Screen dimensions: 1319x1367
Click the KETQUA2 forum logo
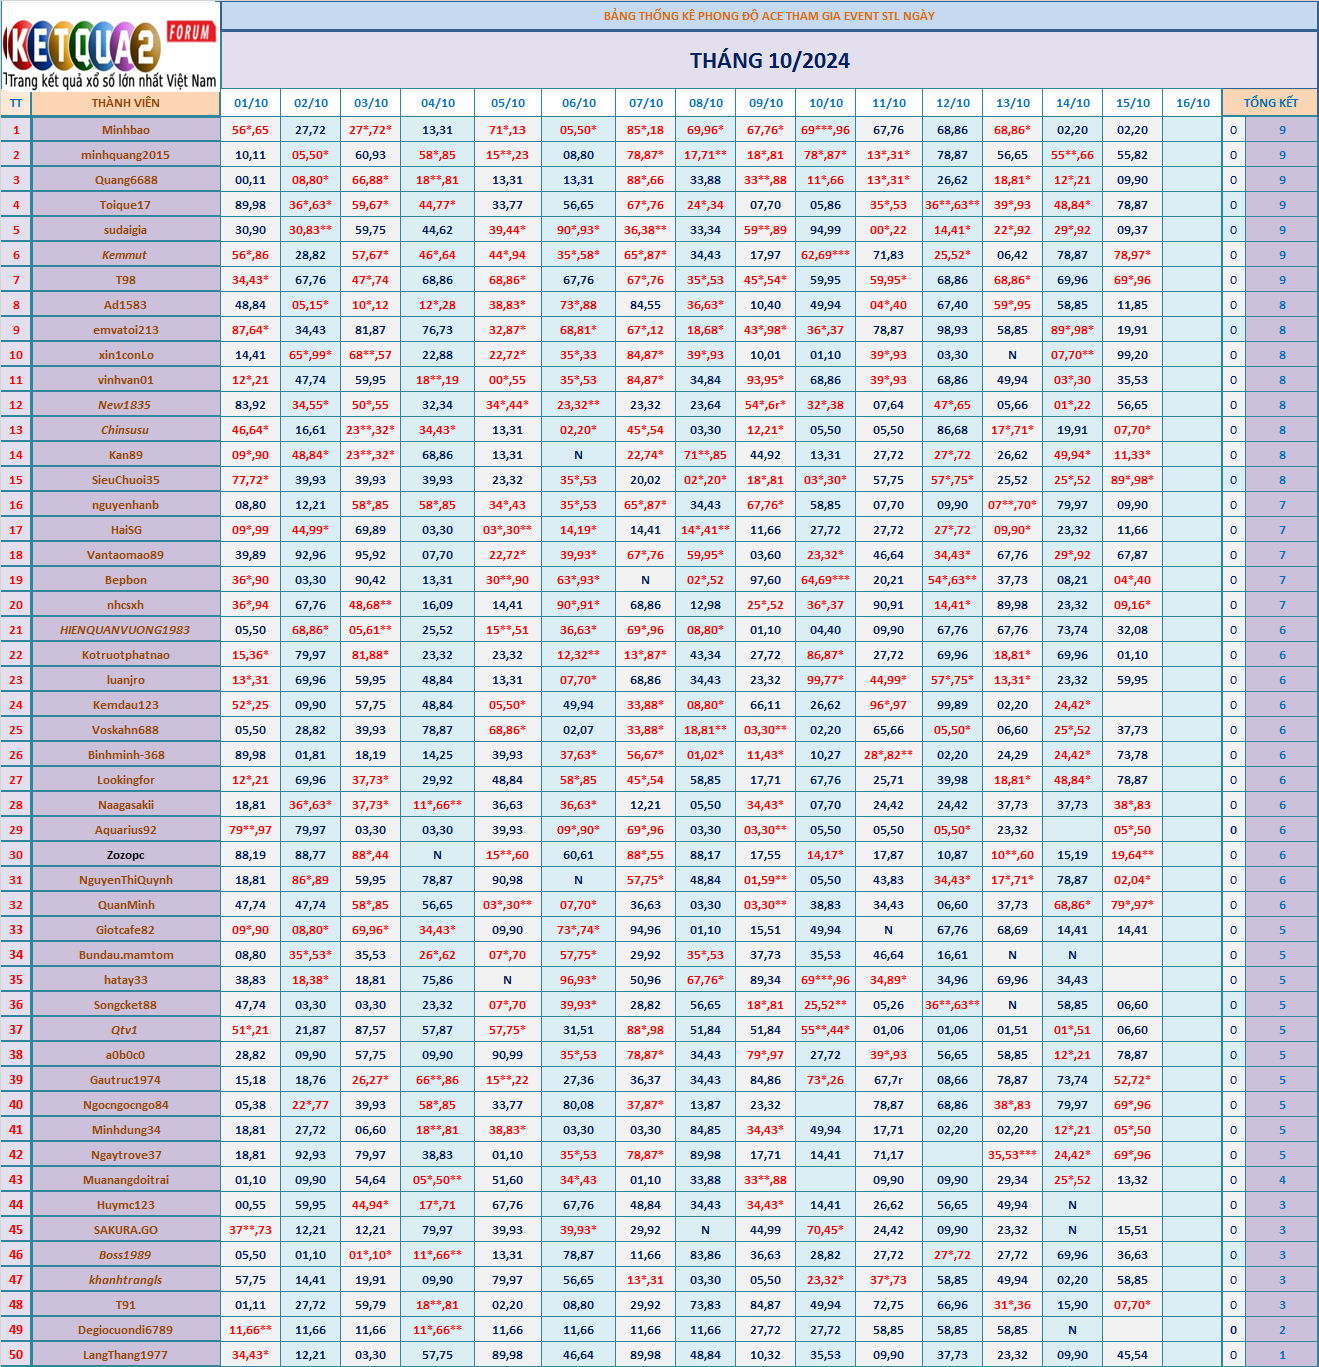(110, 46)
